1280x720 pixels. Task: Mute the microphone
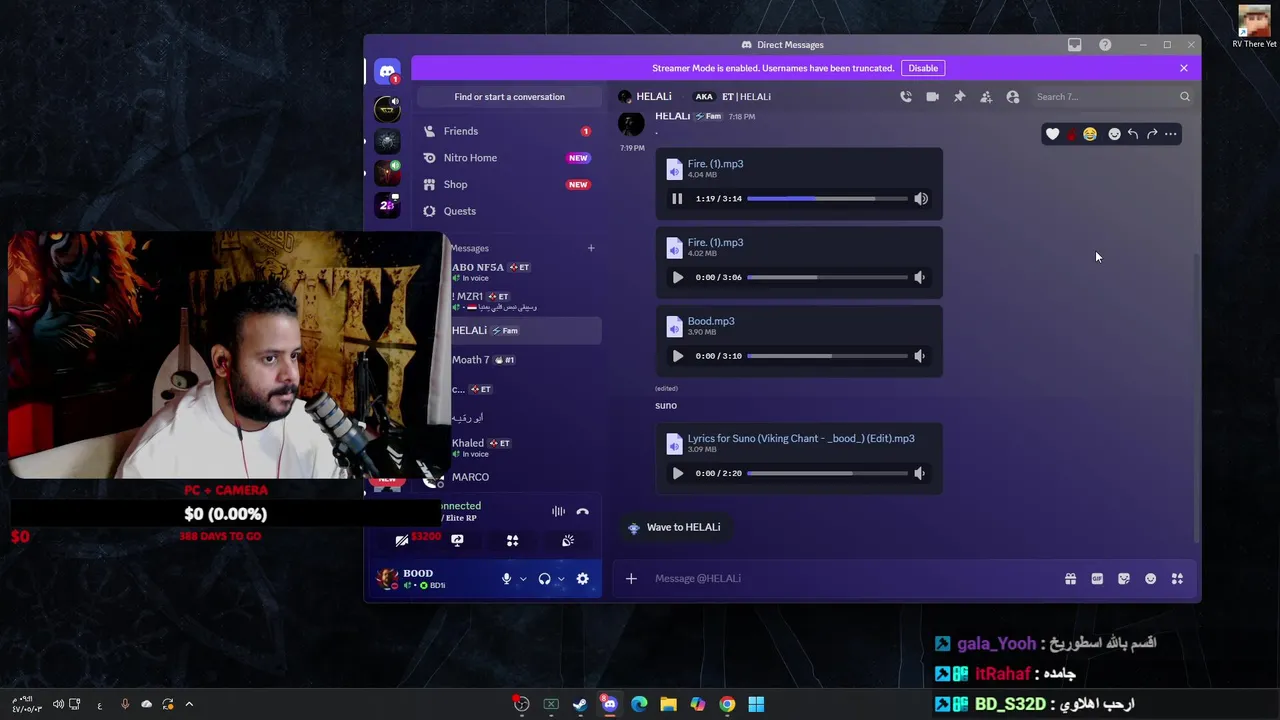pyautogui.click(x=506, y=579)
